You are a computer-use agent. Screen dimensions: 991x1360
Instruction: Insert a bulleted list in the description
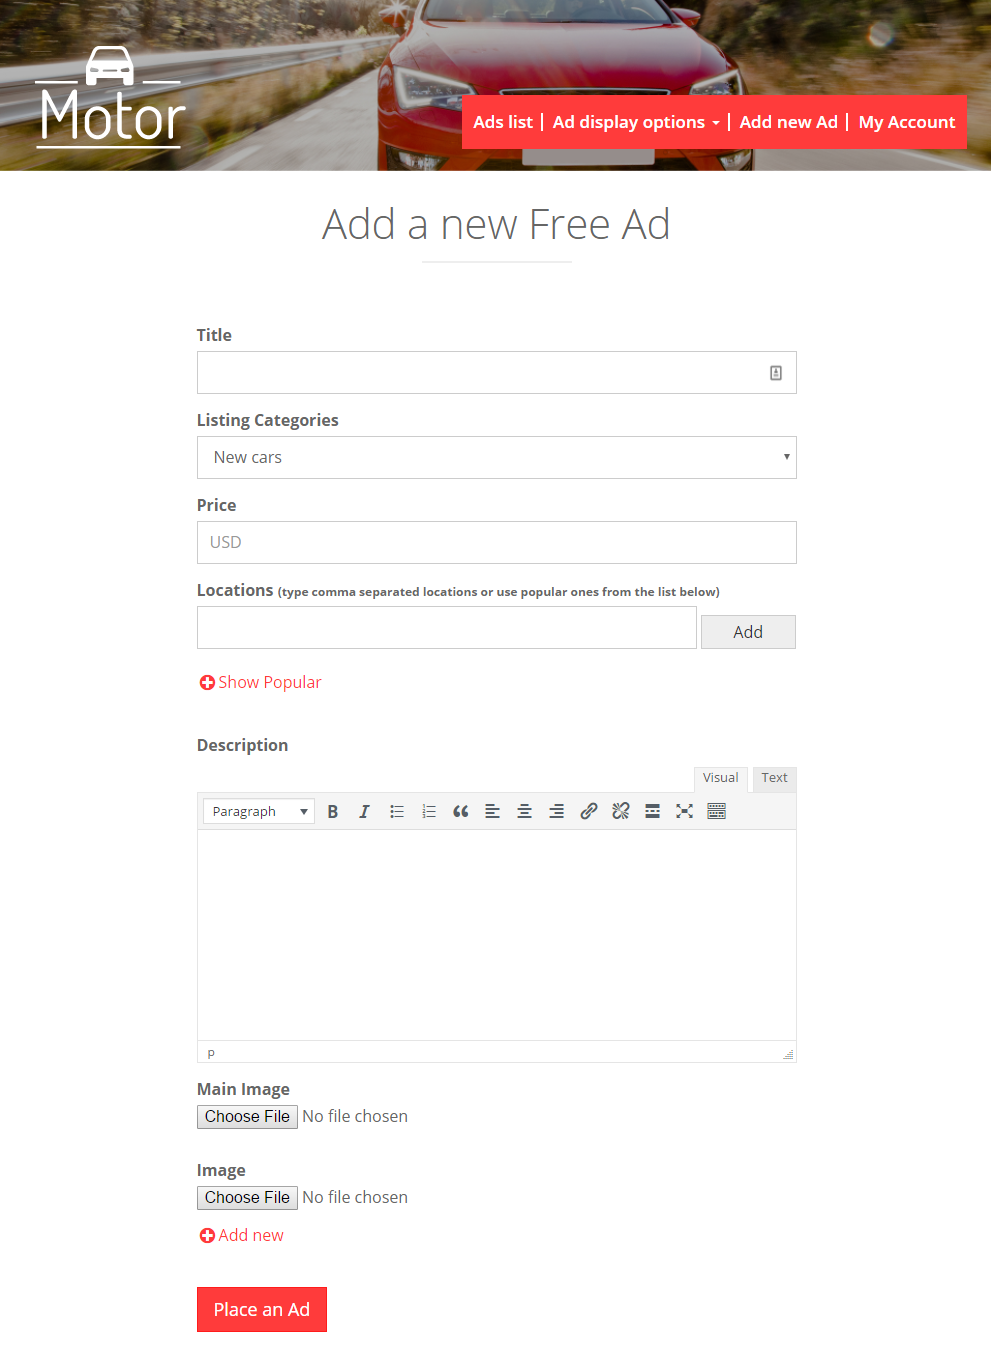coord(397,811)
